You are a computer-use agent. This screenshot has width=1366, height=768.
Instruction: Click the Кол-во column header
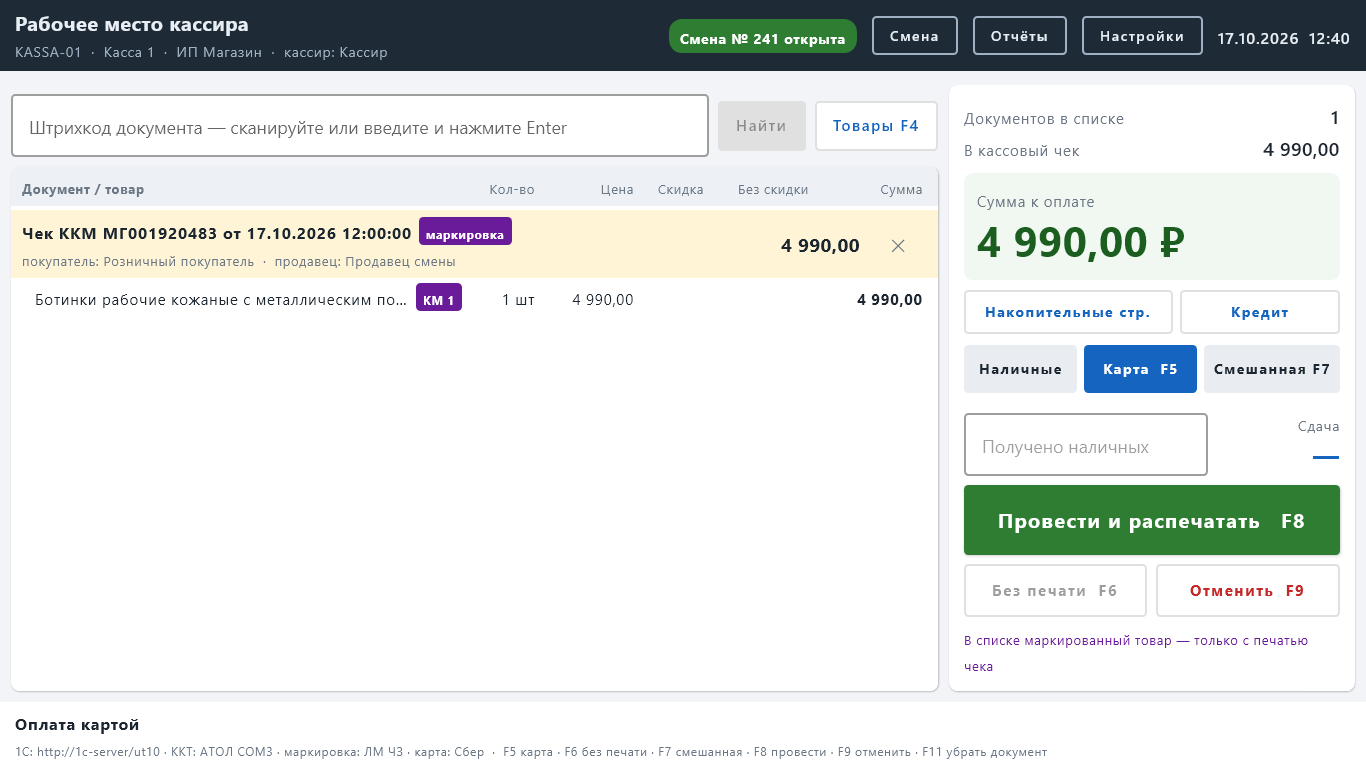pos(512,190)
